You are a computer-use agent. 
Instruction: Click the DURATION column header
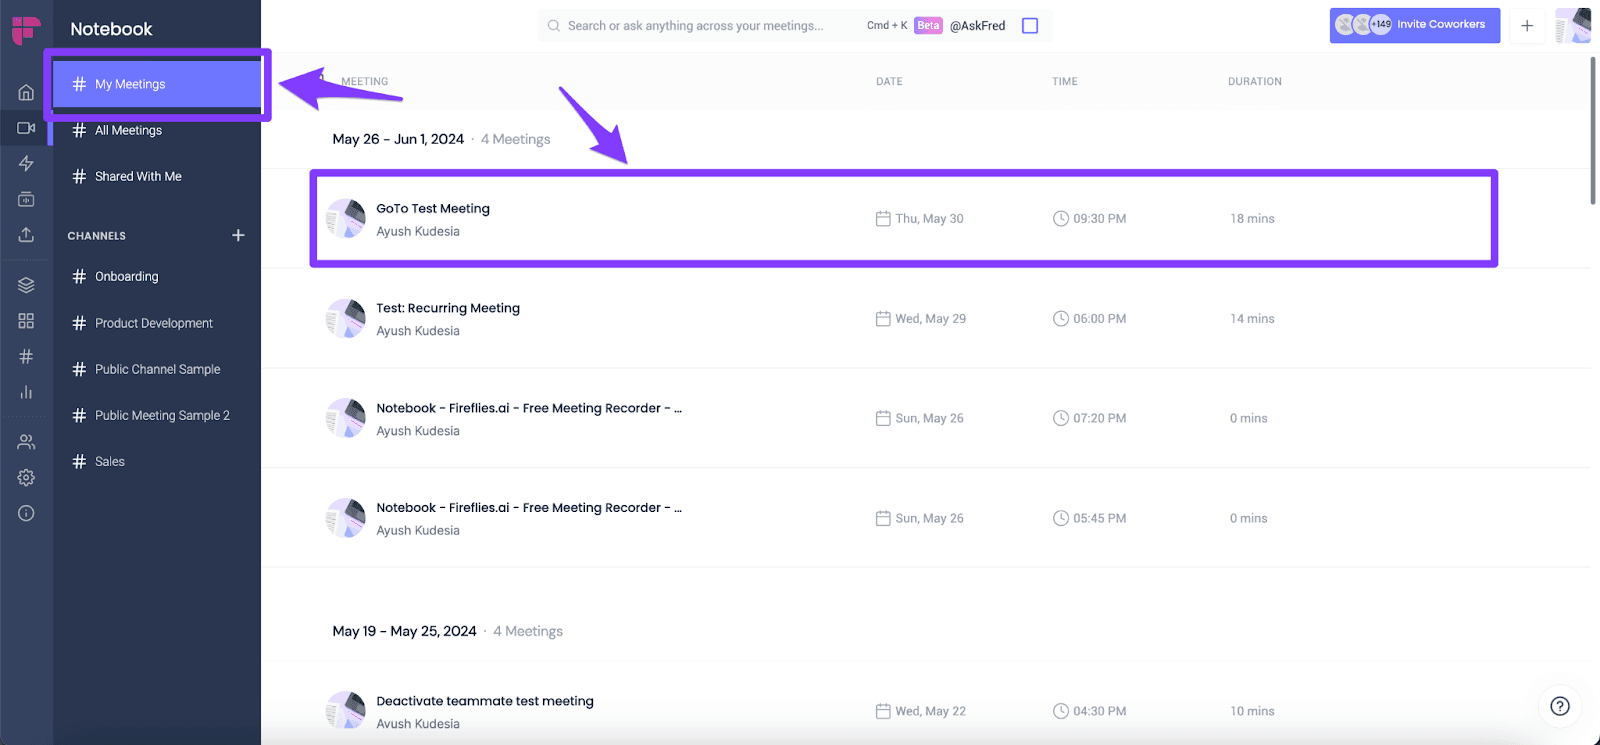click(1254, 82)
